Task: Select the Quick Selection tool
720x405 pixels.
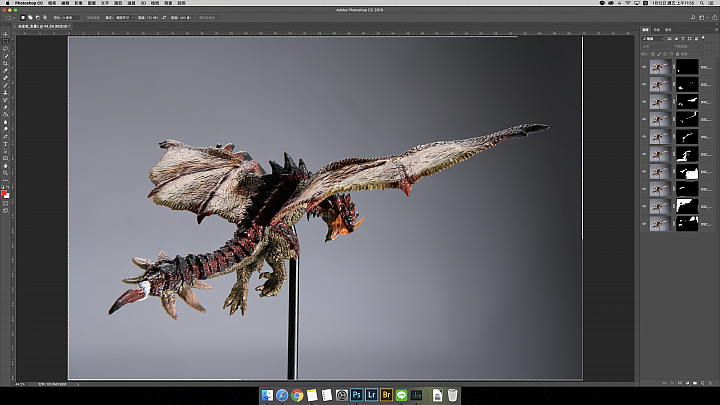Action: 6,56
